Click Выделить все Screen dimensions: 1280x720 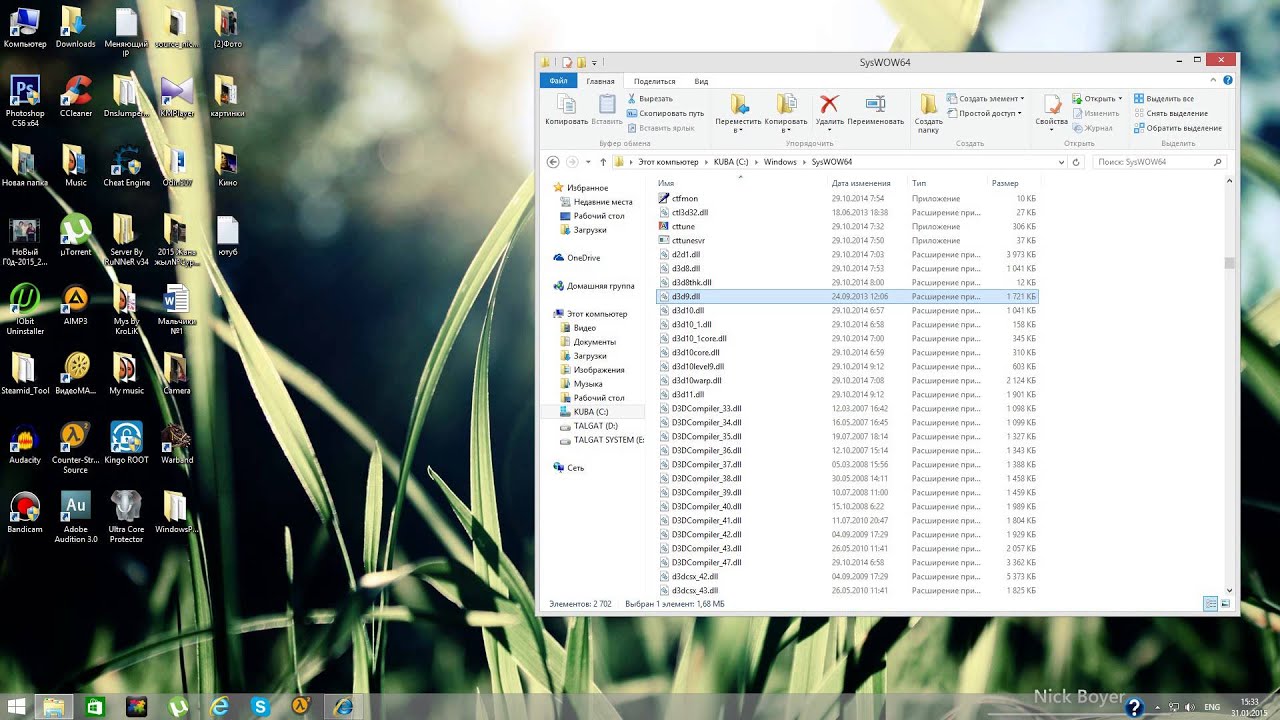coord(1163,99)
